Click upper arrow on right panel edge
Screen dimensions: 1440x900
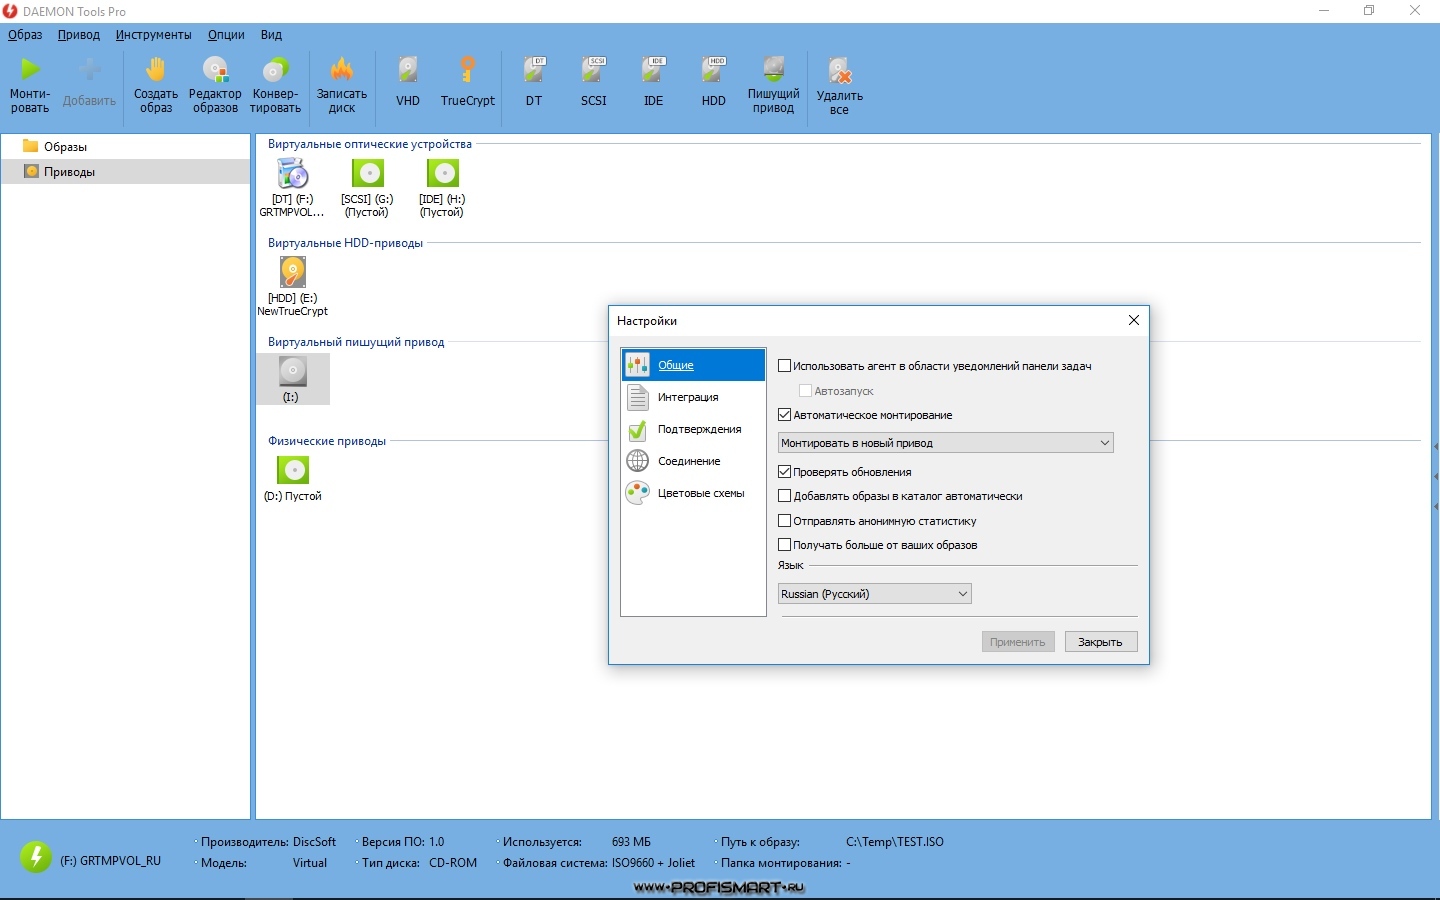point(1436,447)
